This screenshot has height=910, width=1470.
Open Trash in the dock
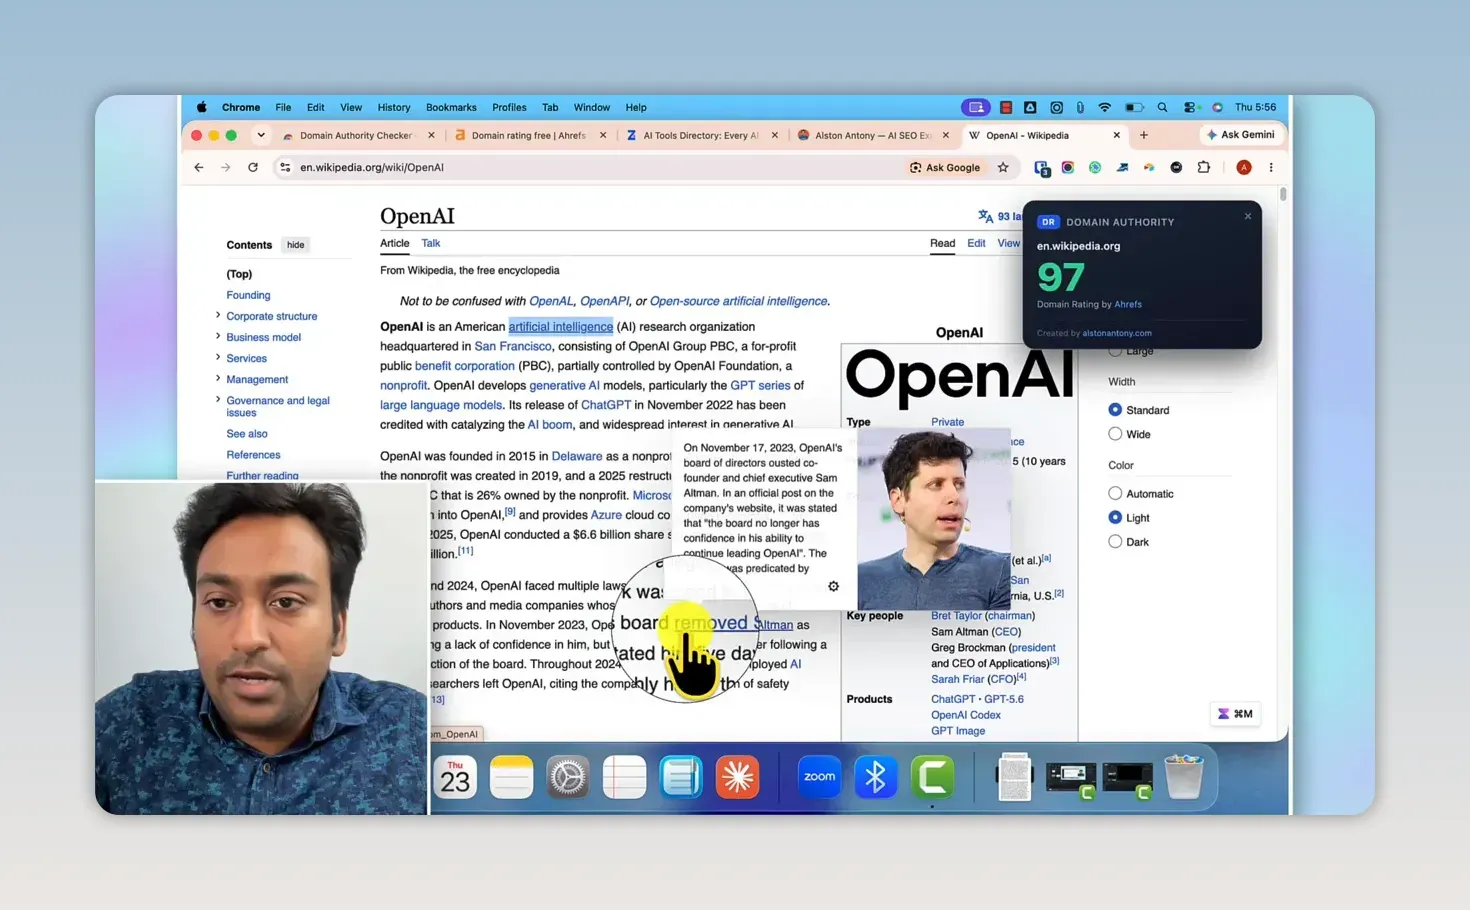(1184, 777)
